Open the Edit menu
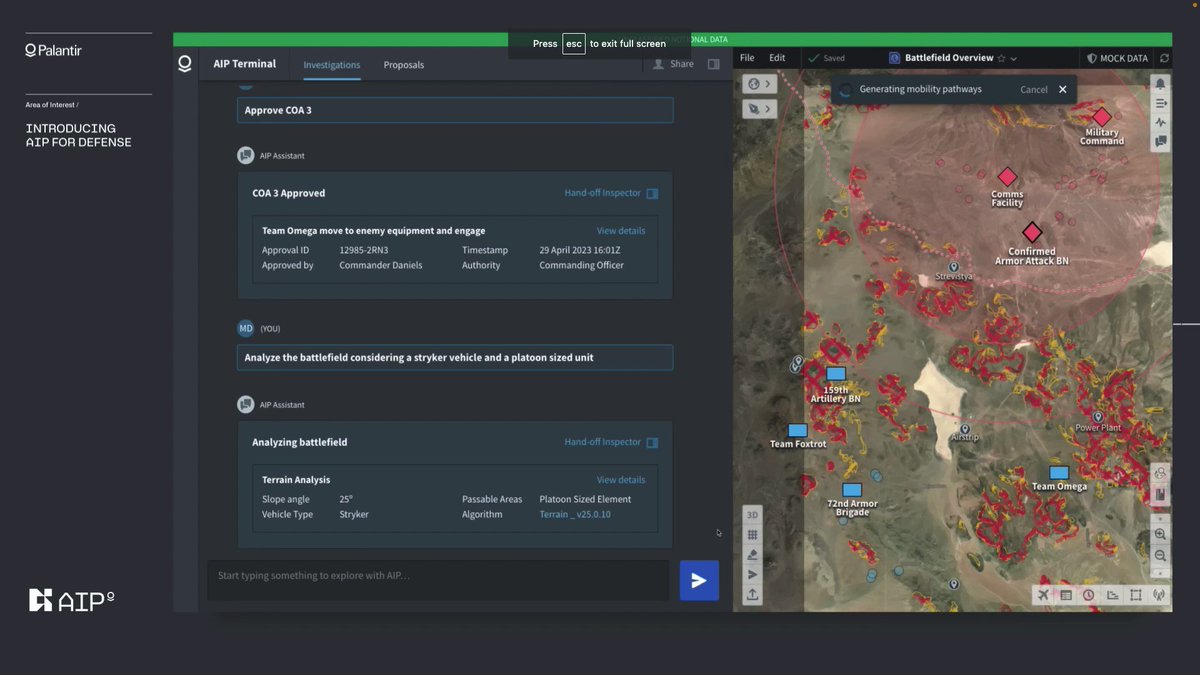This screenshot has height=675, width=1200. [777, 58]
